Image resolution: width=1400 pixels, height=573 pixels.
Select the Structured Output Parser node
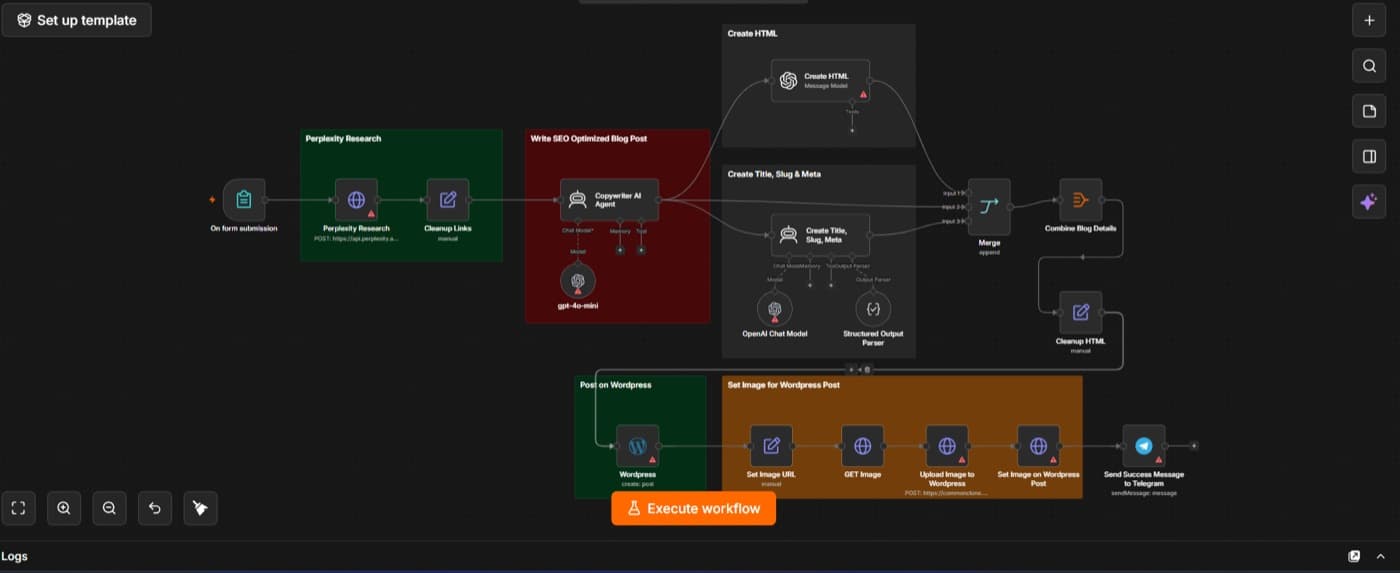click(873, 309)
